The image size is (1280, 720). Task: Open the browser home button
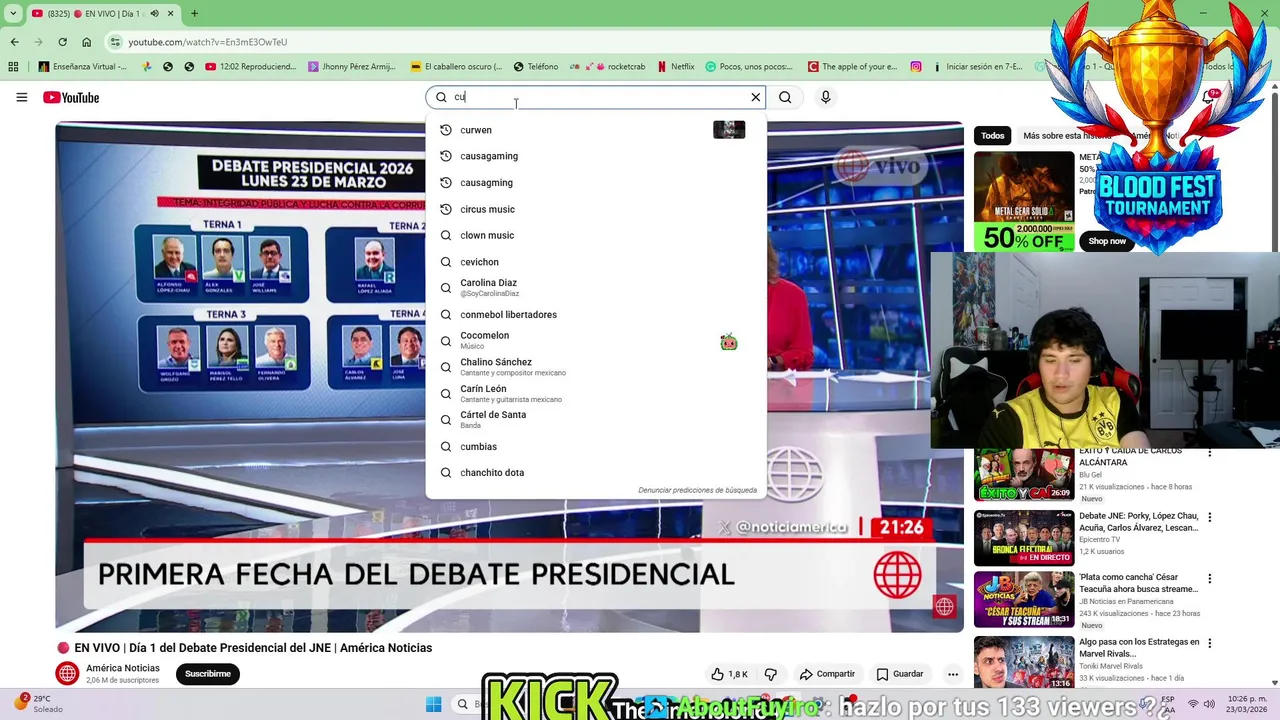click(86, 42)
